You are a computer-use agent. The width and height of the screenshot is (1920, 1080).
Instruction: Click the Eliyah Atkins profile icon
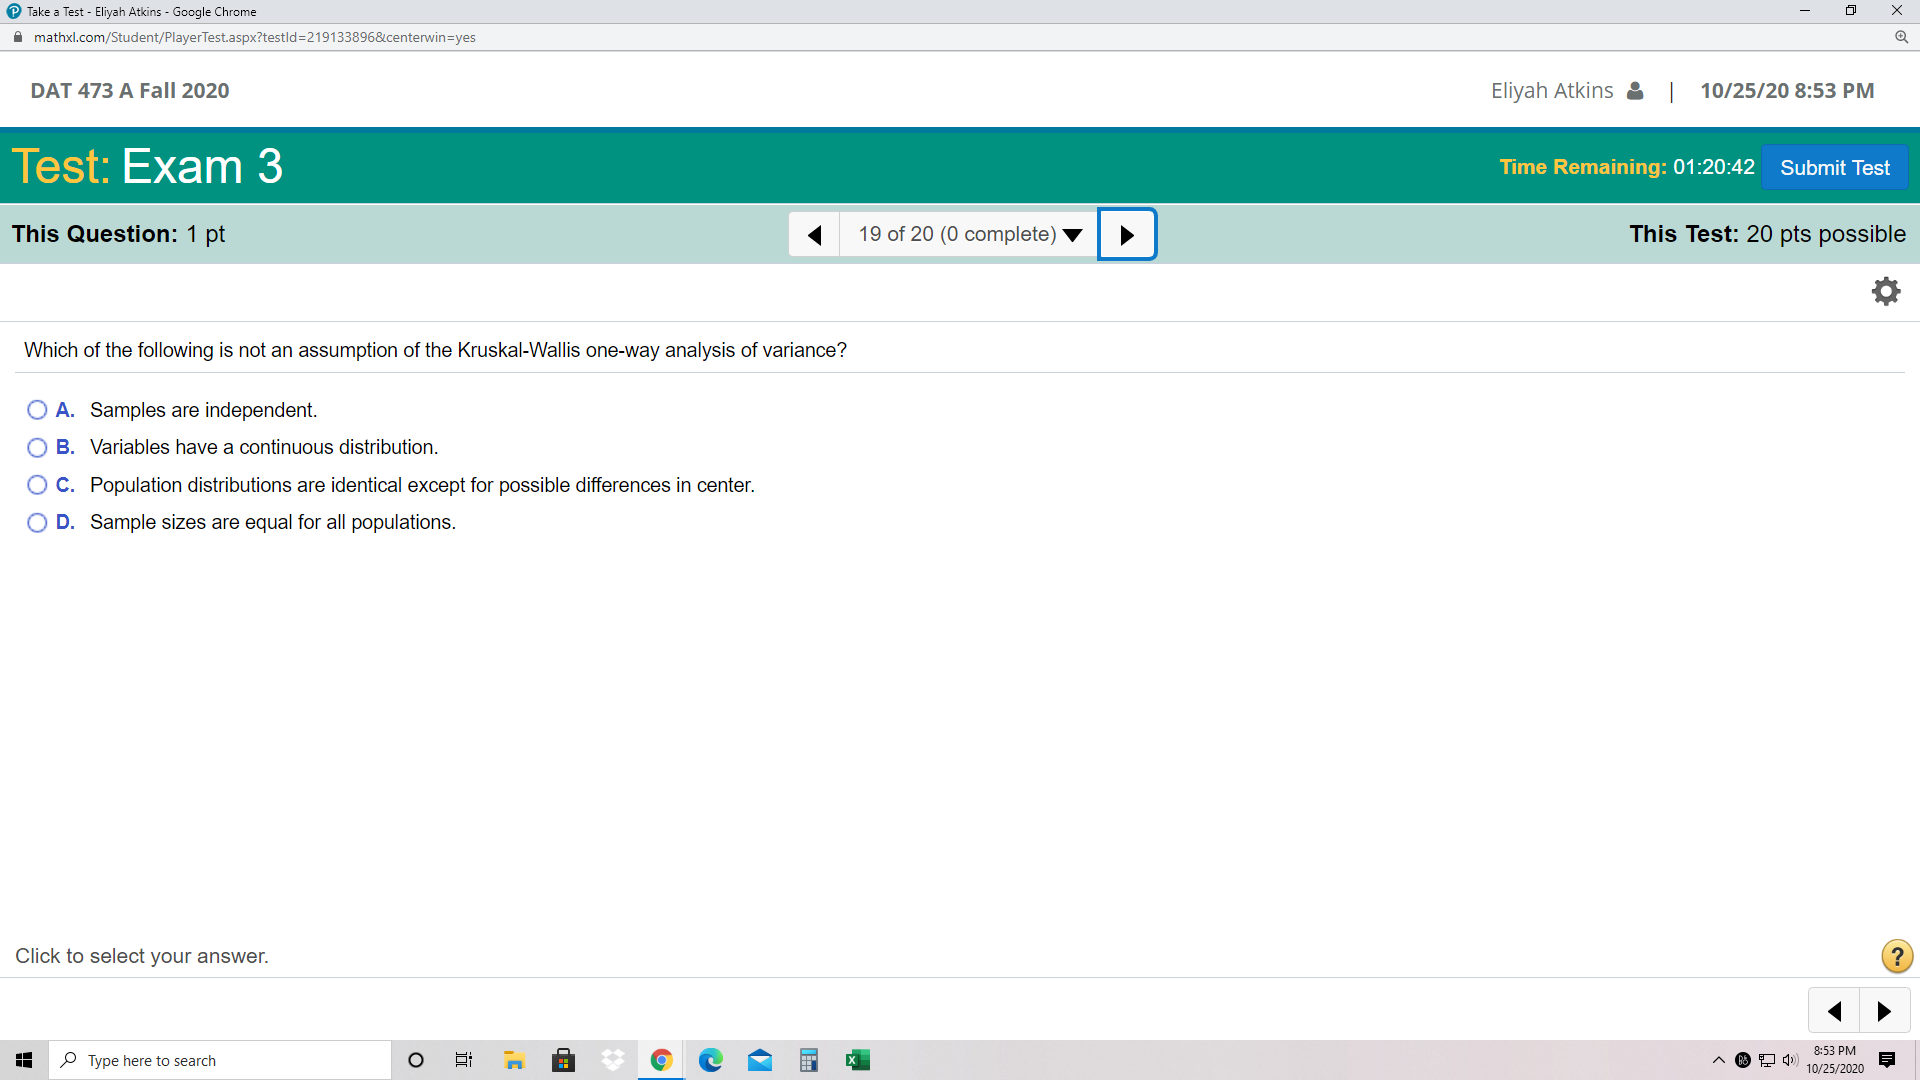pos(1634,90)
